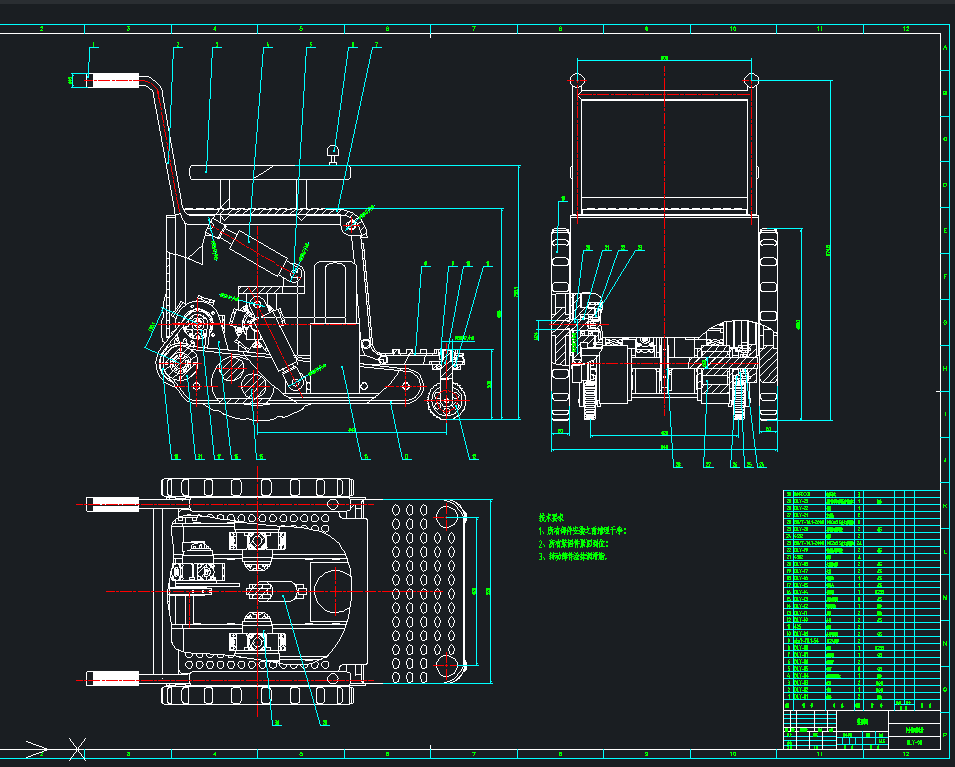Click the 技术要求 heading text
The image size is (955, 767).
551,517
